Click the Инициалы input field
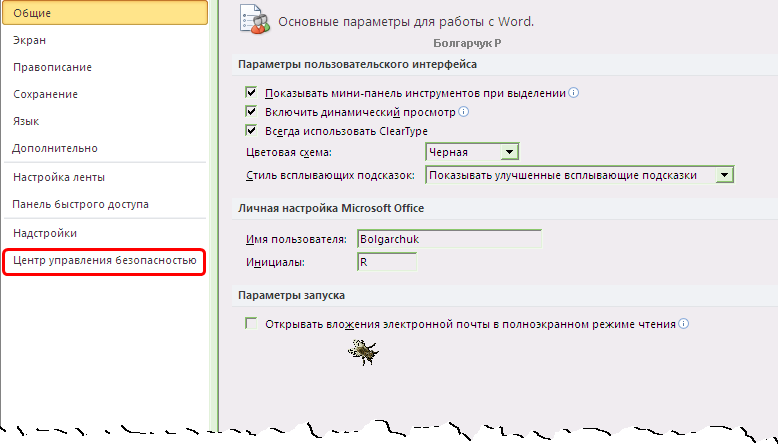This screenshot has width=778, height=446. [387, 262]
